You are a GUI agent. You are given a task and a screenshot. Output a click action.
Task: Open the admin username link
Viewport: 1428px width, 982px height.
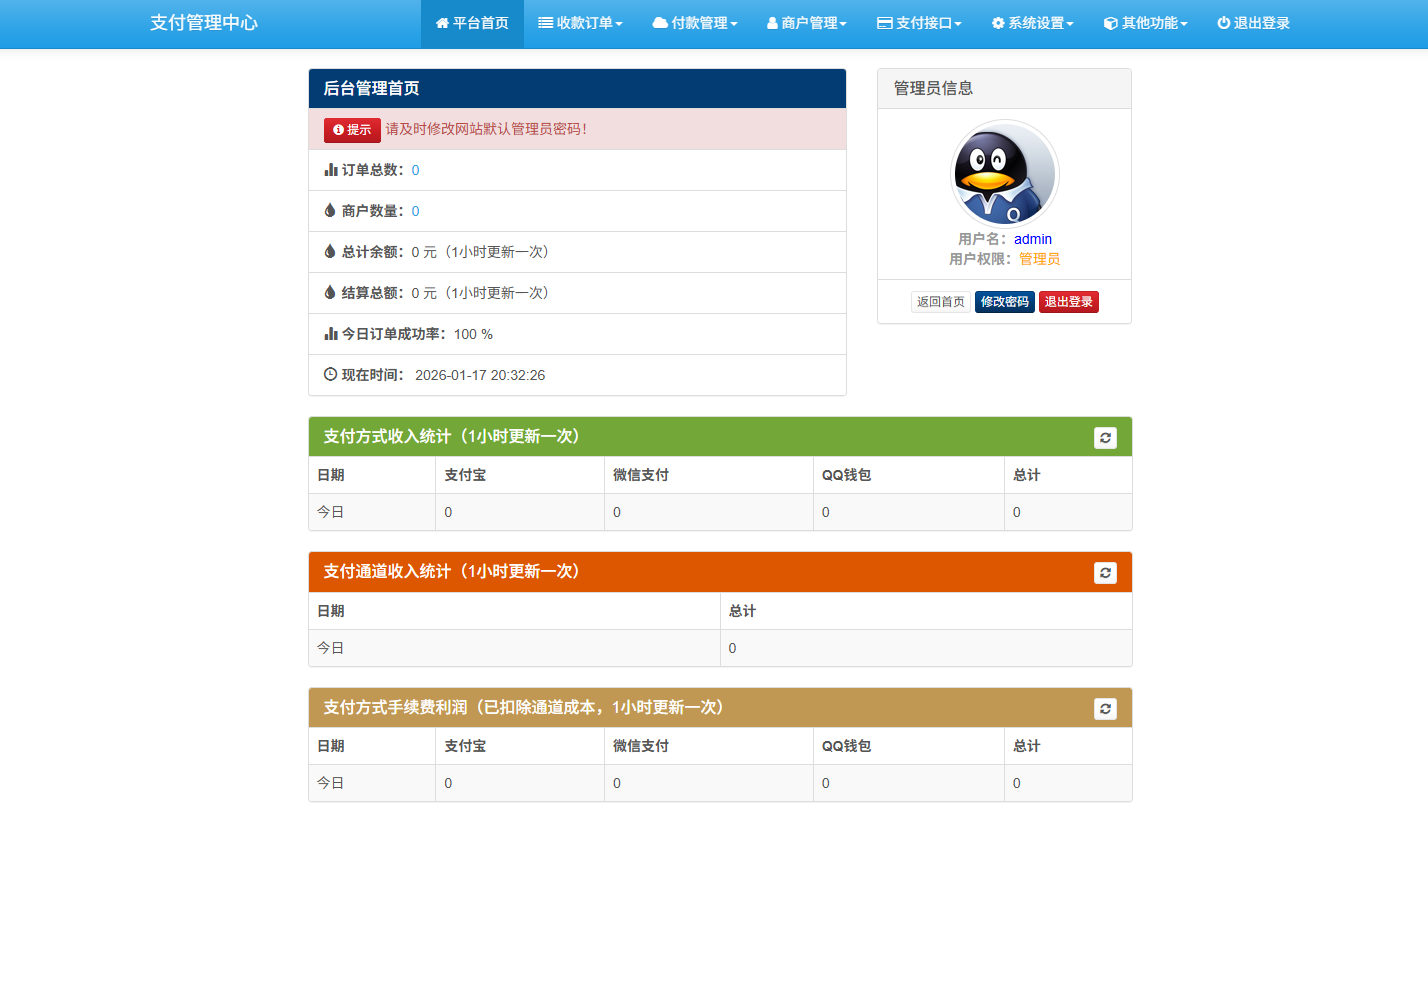(1032, 239)
